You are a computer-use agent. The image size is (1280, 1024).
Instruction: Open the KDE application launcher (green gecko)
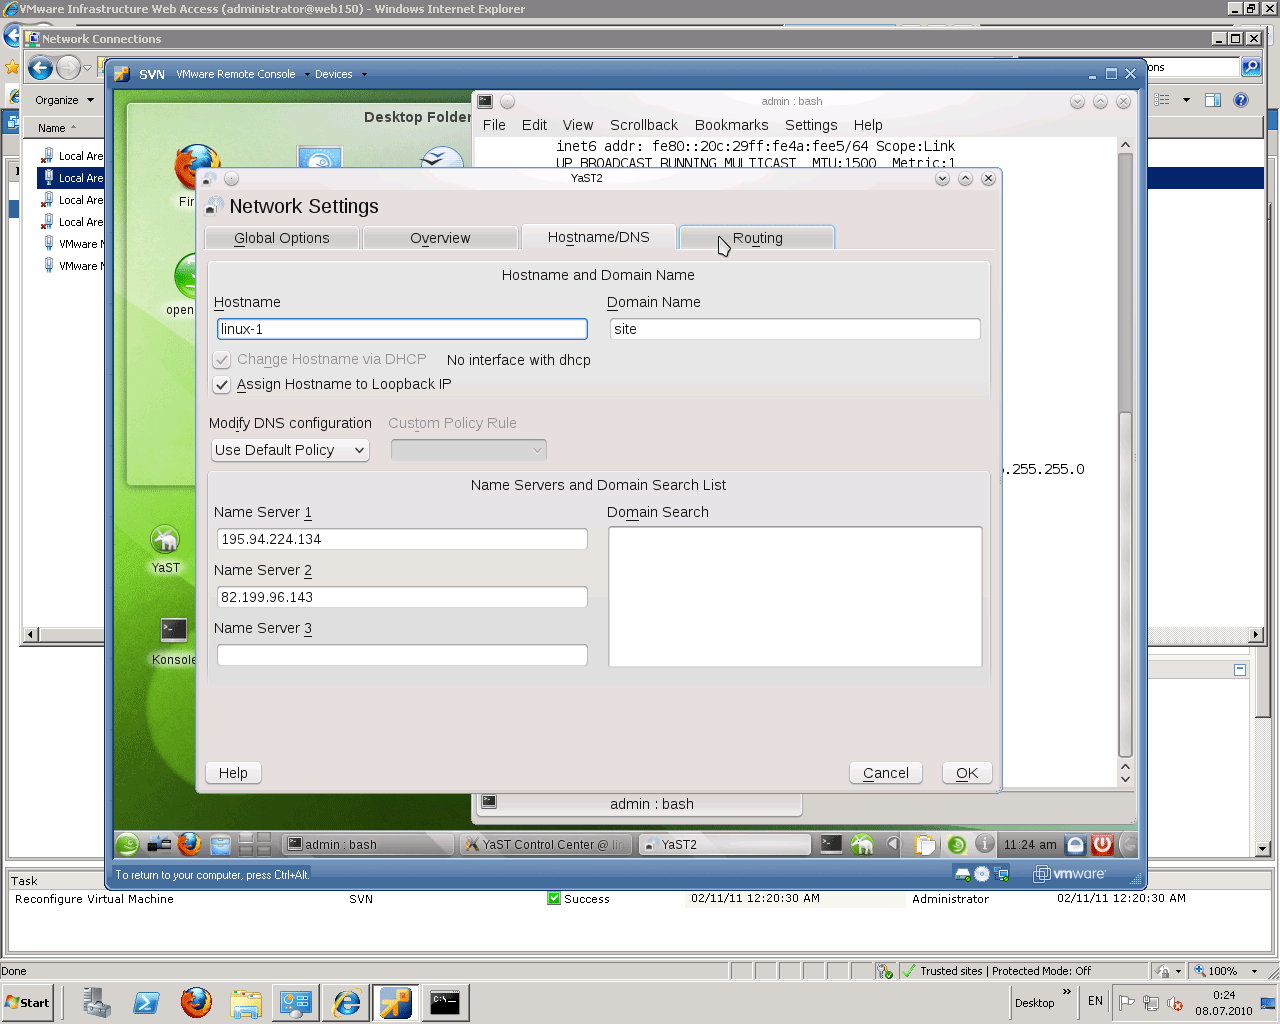pyautogui.click(x=127, y=844)
